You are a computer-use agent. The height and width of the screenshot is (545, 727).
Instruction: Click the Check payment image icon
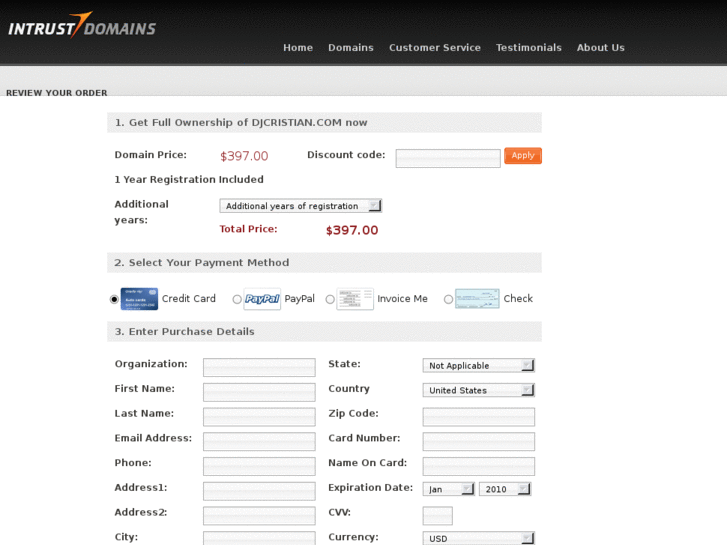pos(477,299)
